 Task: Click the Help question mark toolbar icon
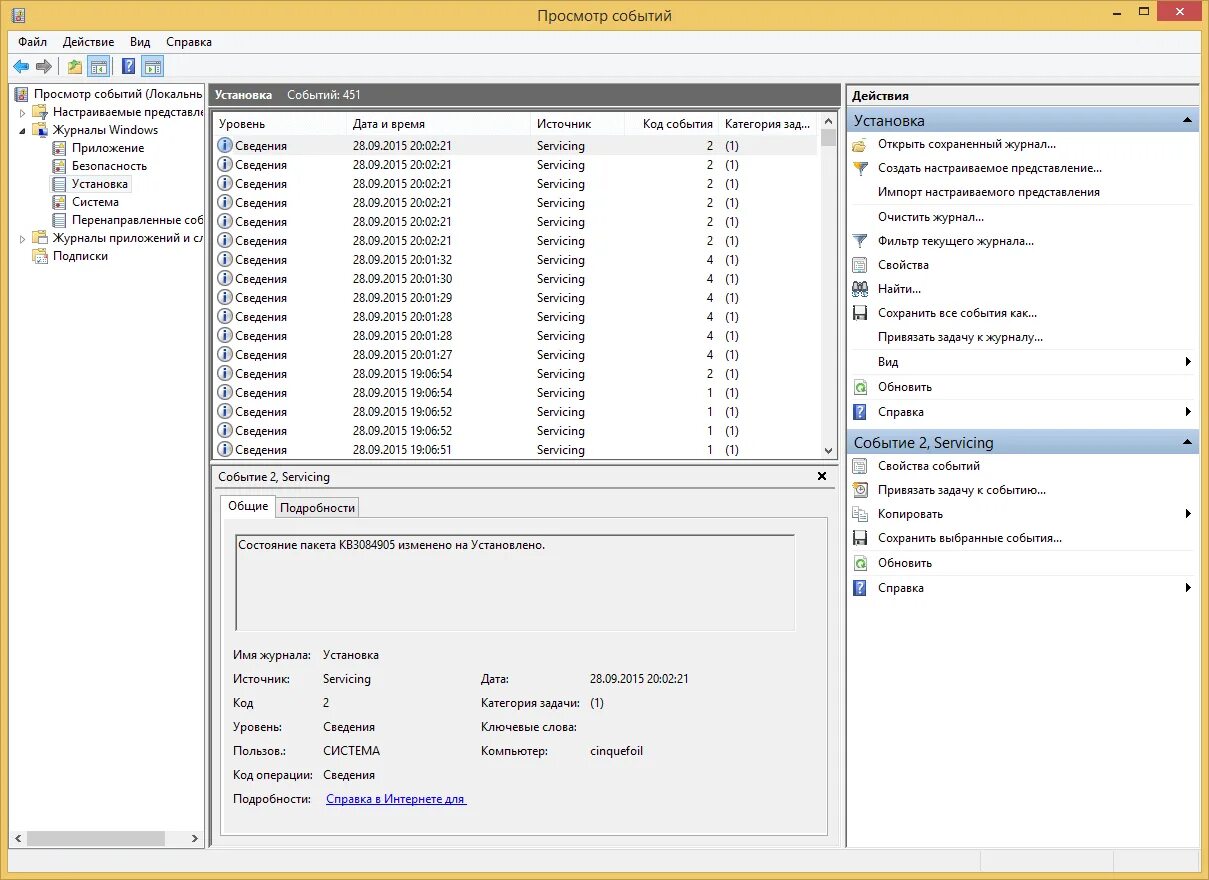(x=129, y=67)
